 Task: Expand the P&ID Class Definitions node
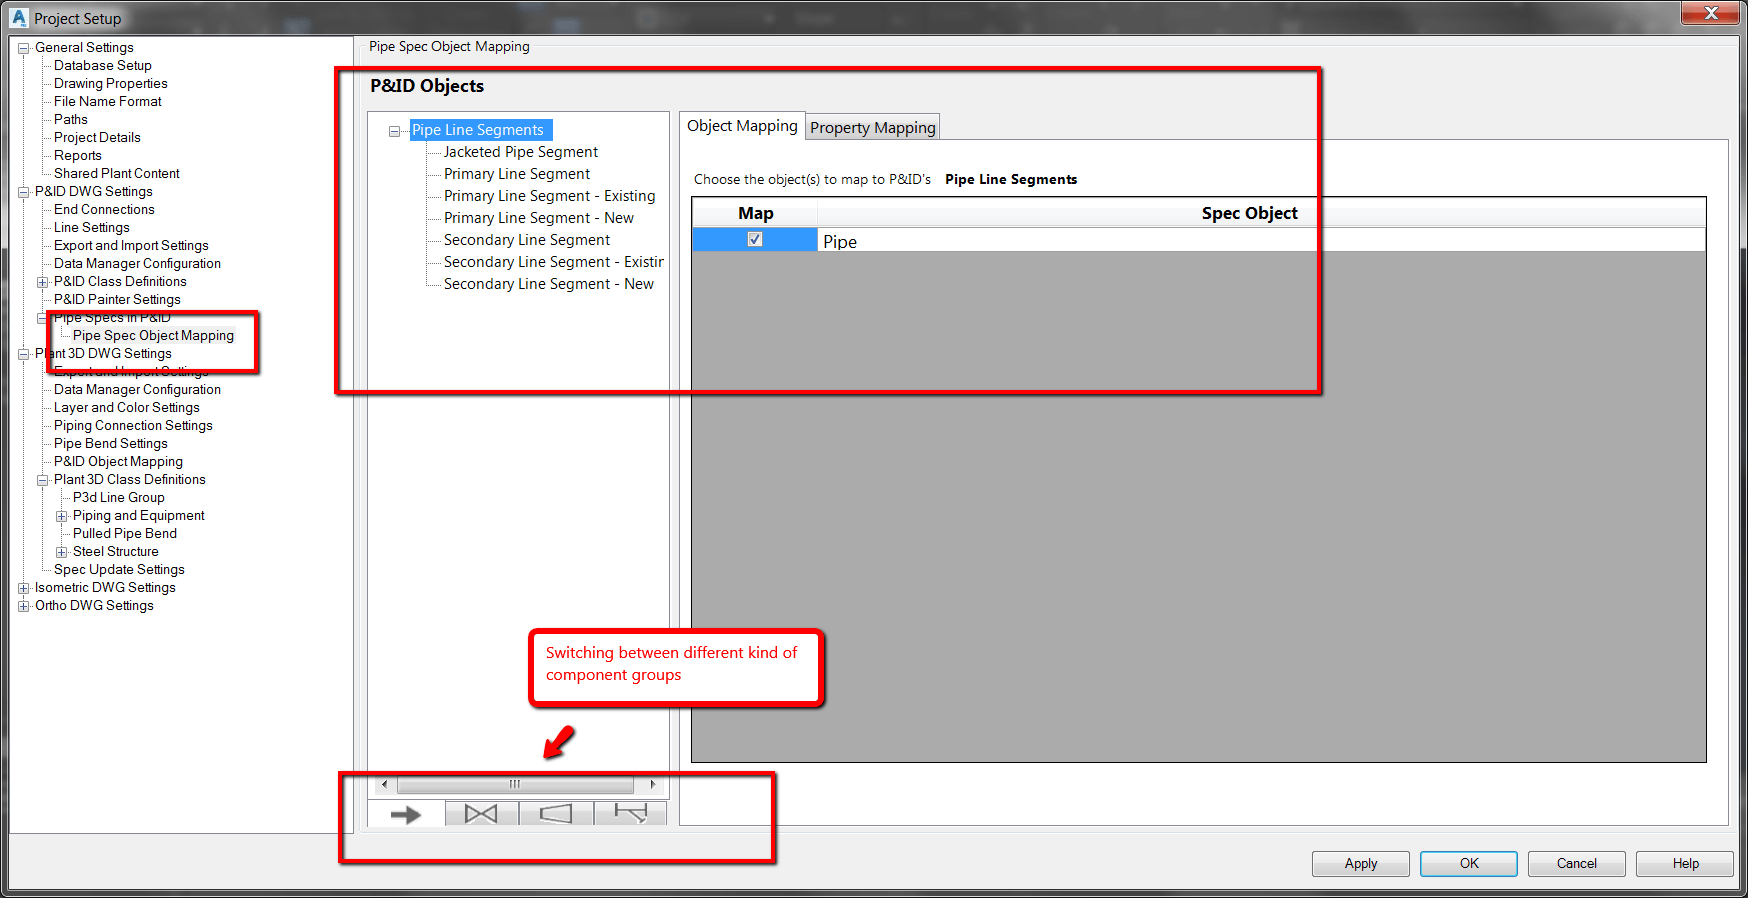coord(42,282)
